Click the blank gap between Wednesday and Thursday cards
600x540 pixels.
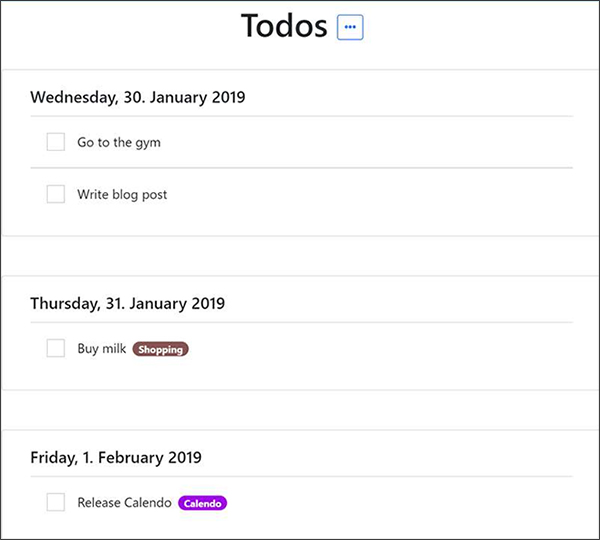pos(300,256)
